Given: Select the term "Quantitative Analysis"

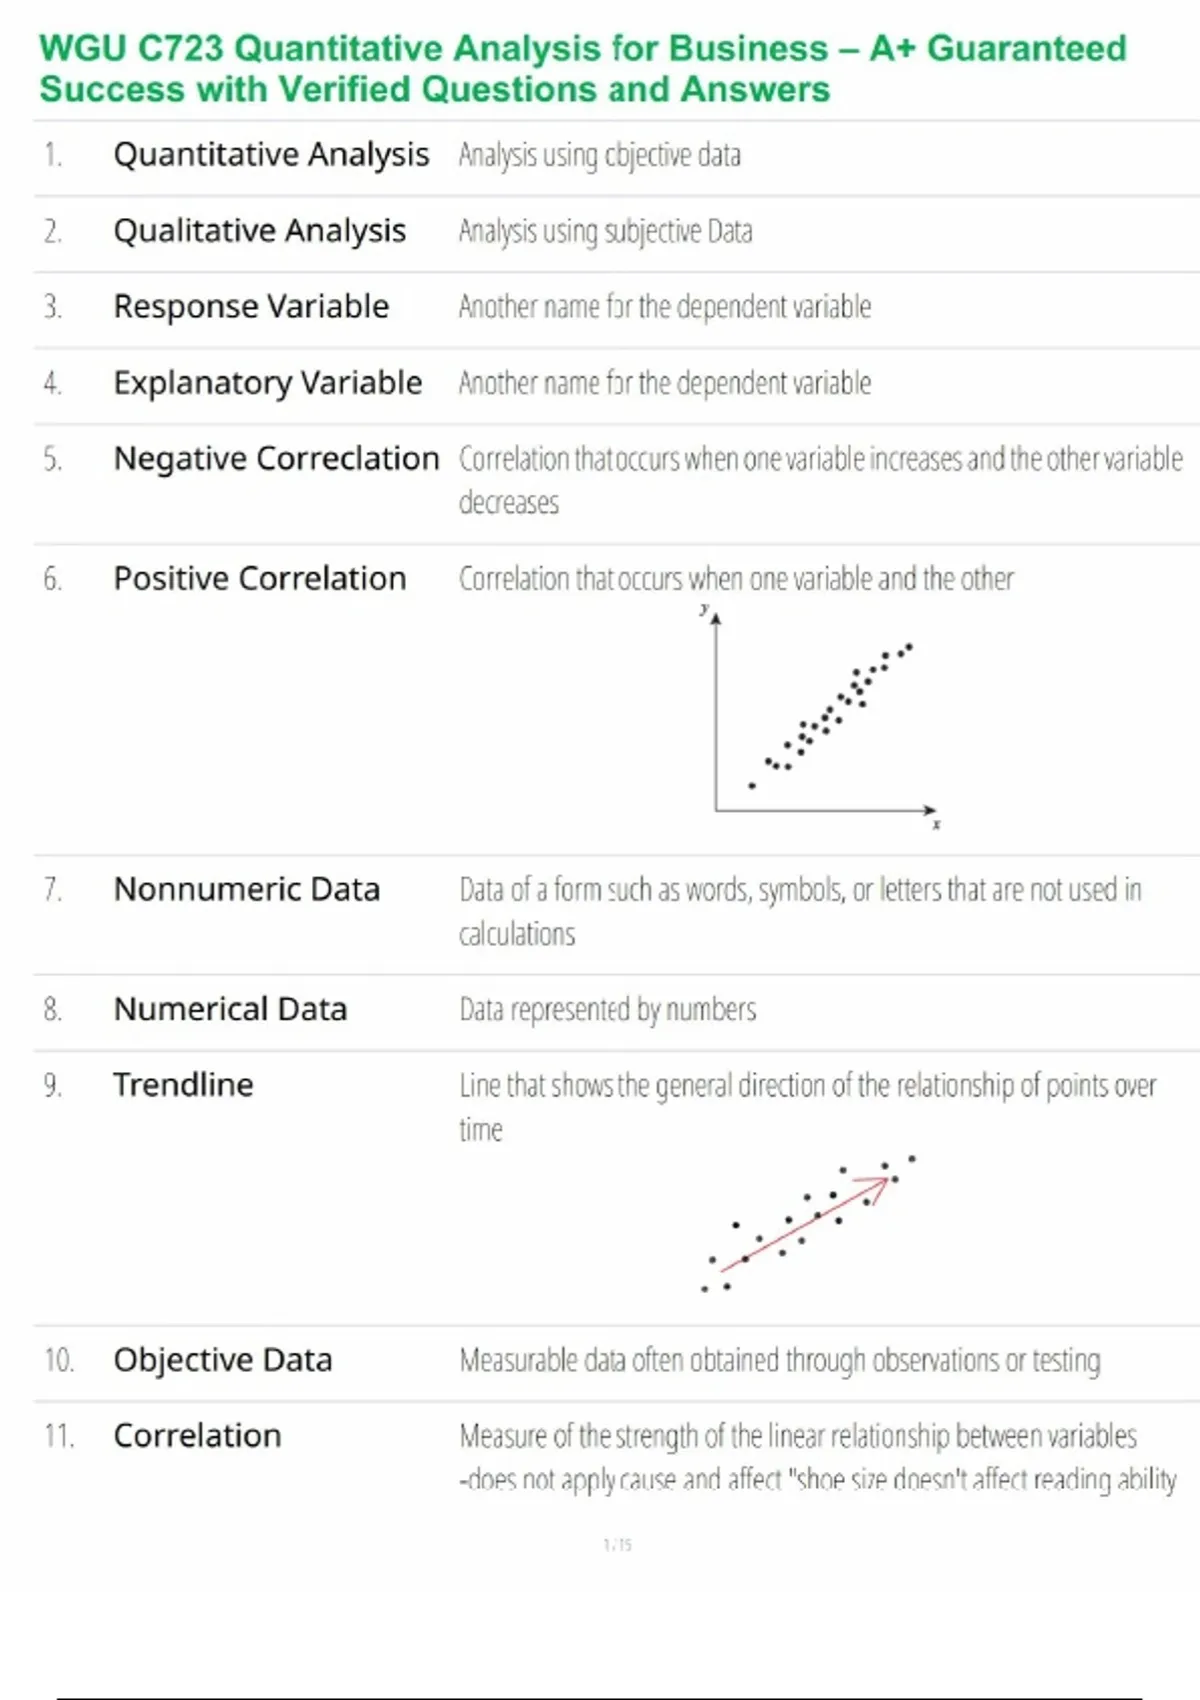Looking at the screenshot, I should 271,155.
